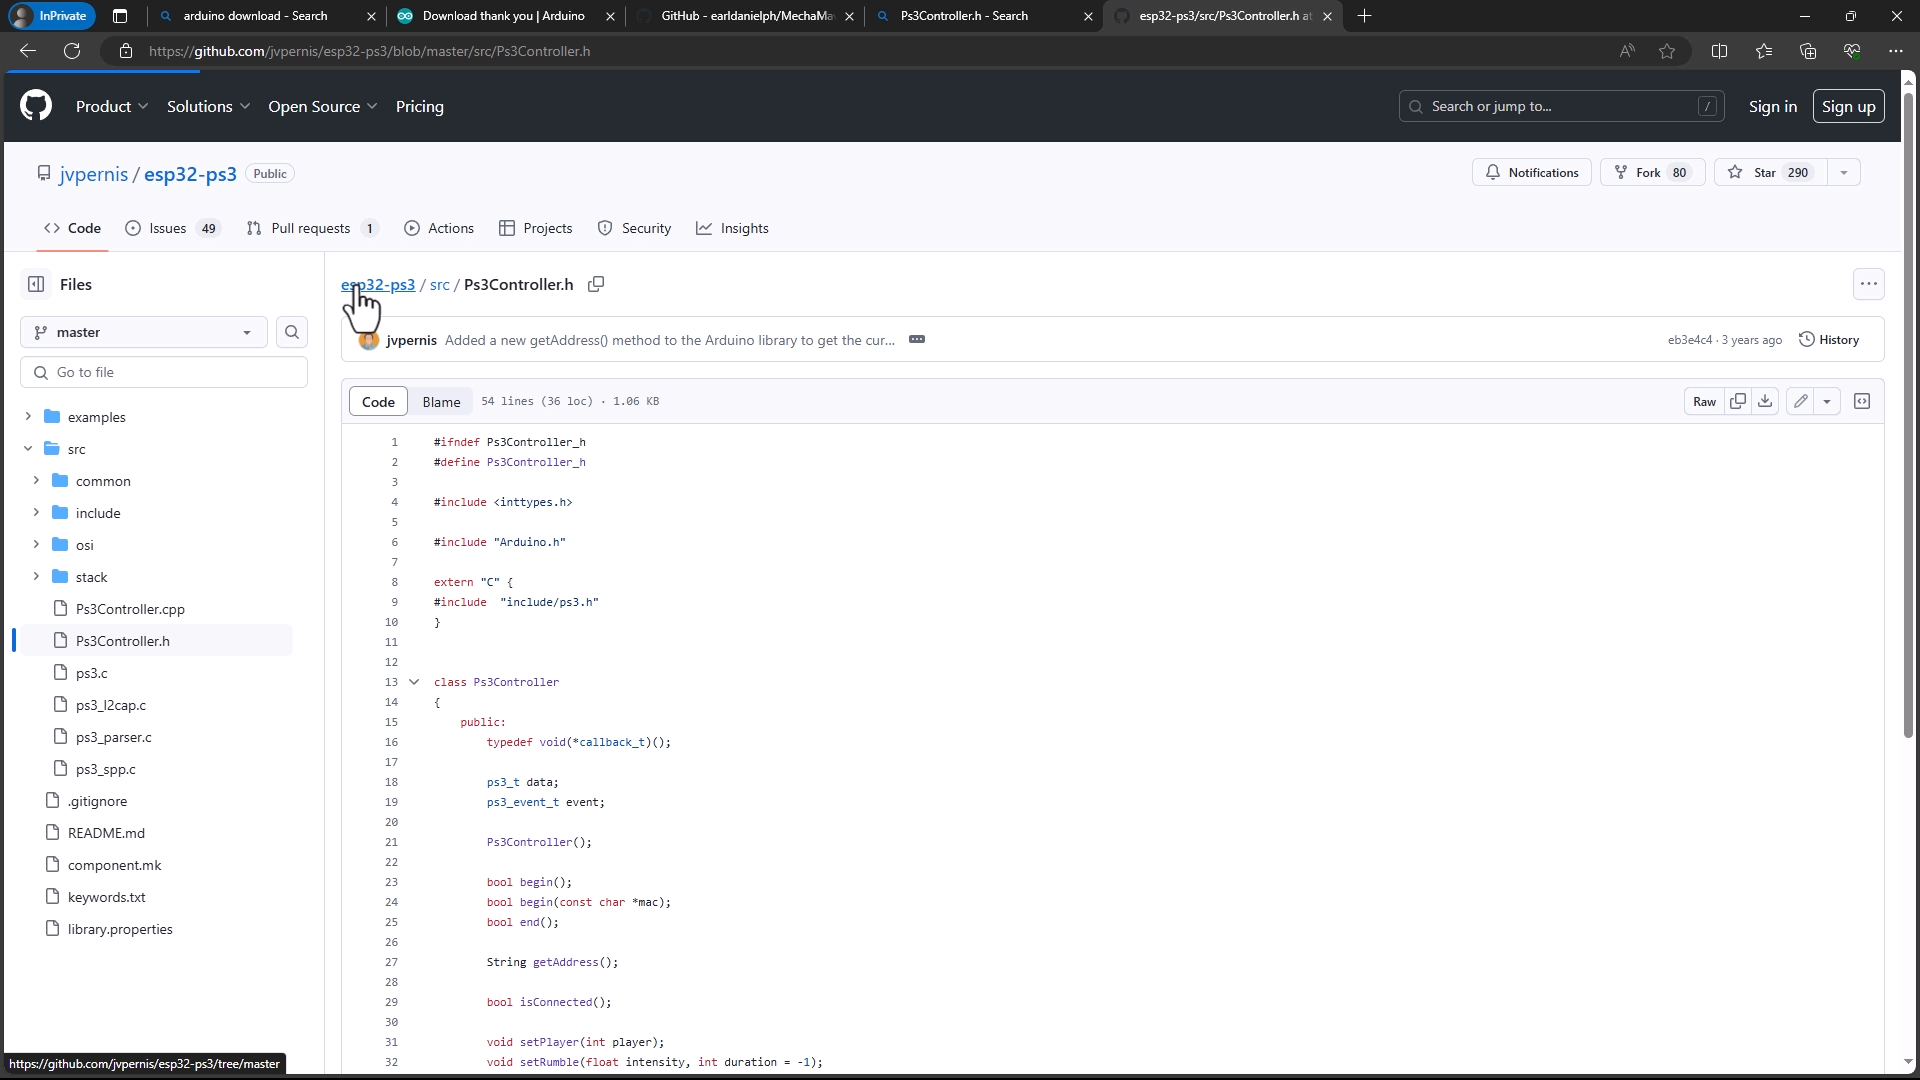Copy raw file contents icon

1738,402
